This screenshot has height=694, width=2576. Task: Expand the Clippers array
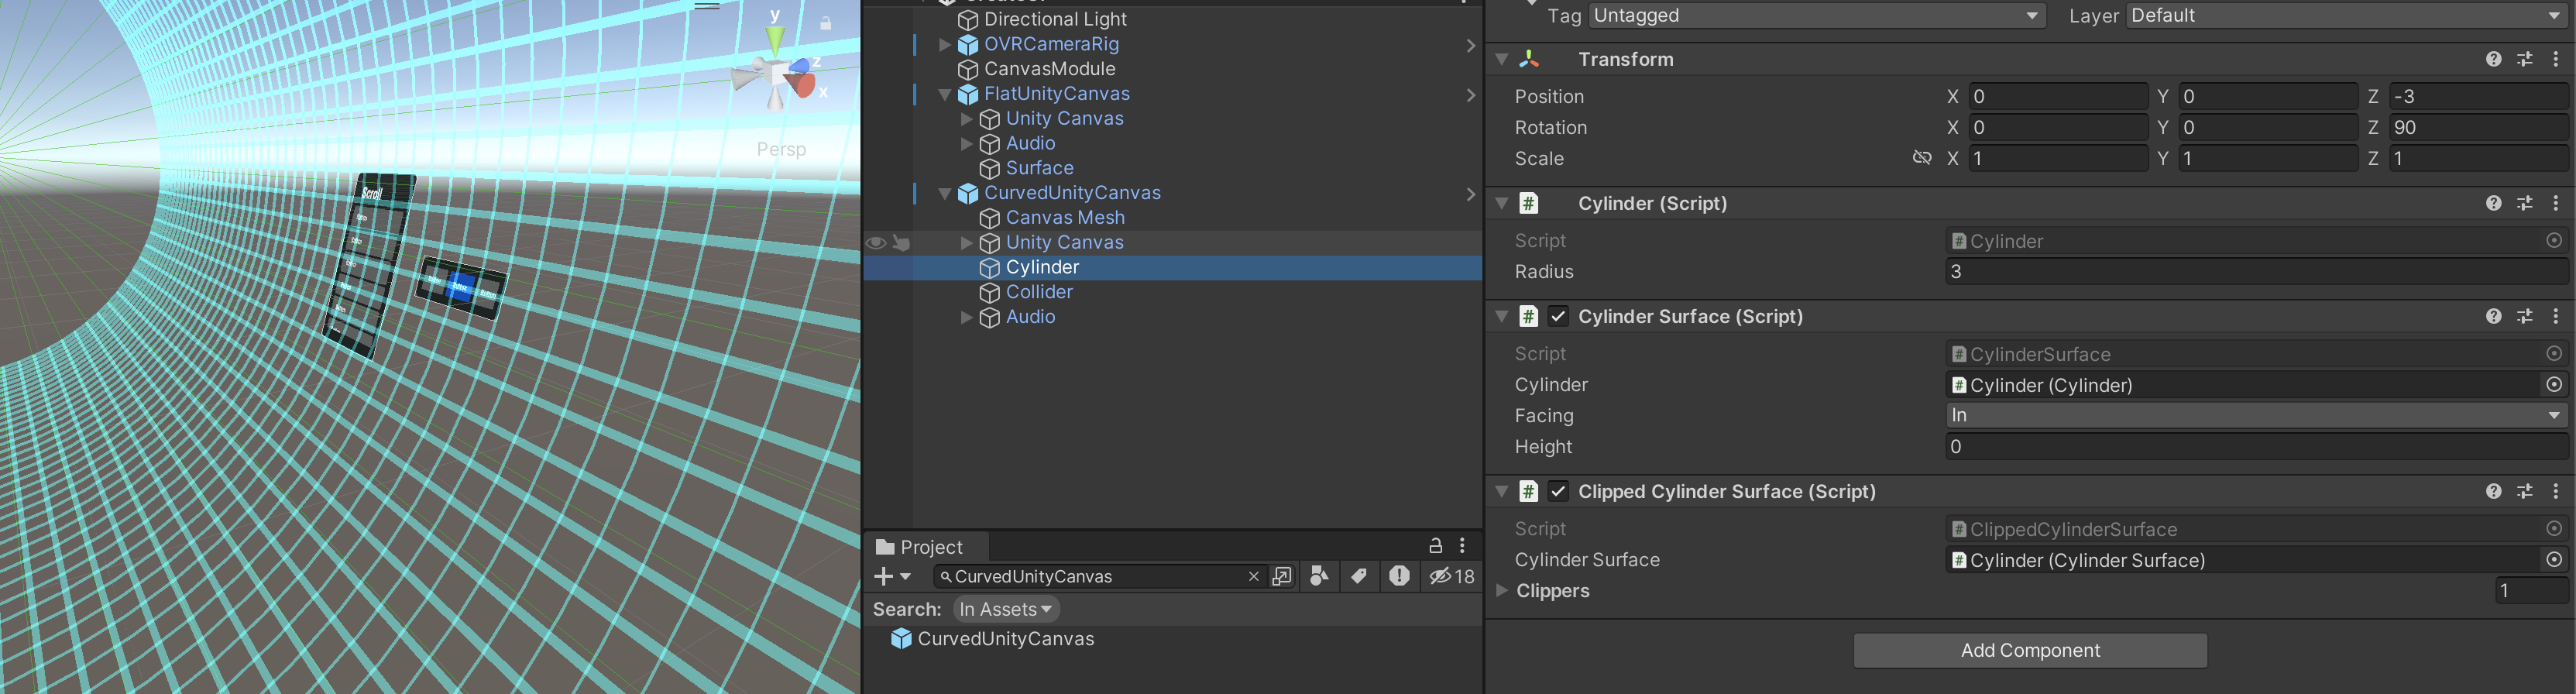1501,590
